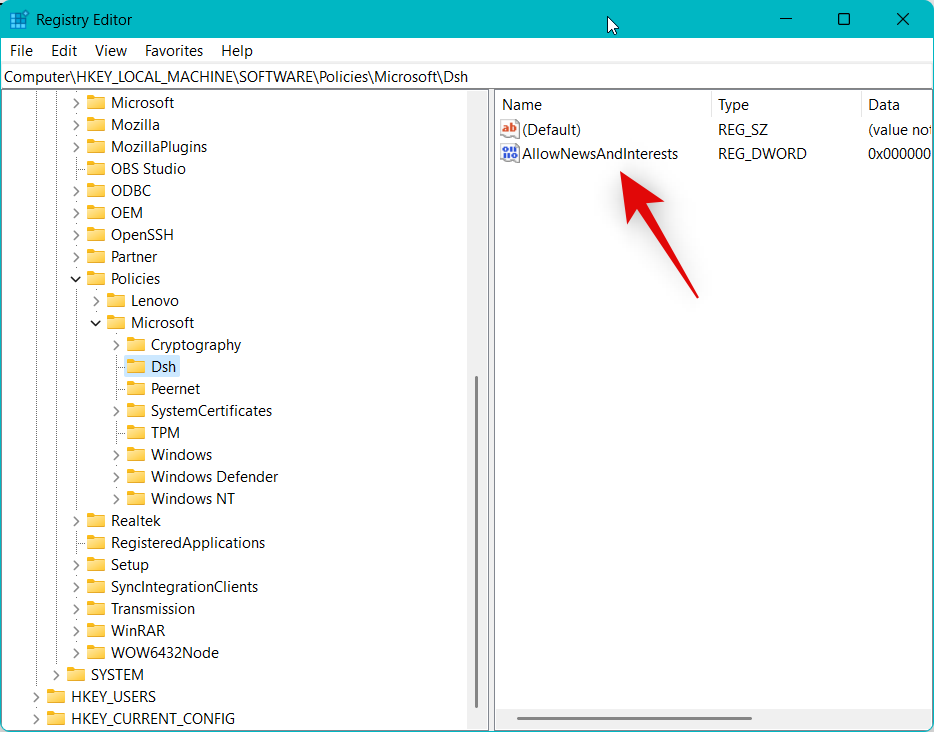Click the Windows Defender folder icon
This screenshot has width=934, height=732.
point(136,476)
